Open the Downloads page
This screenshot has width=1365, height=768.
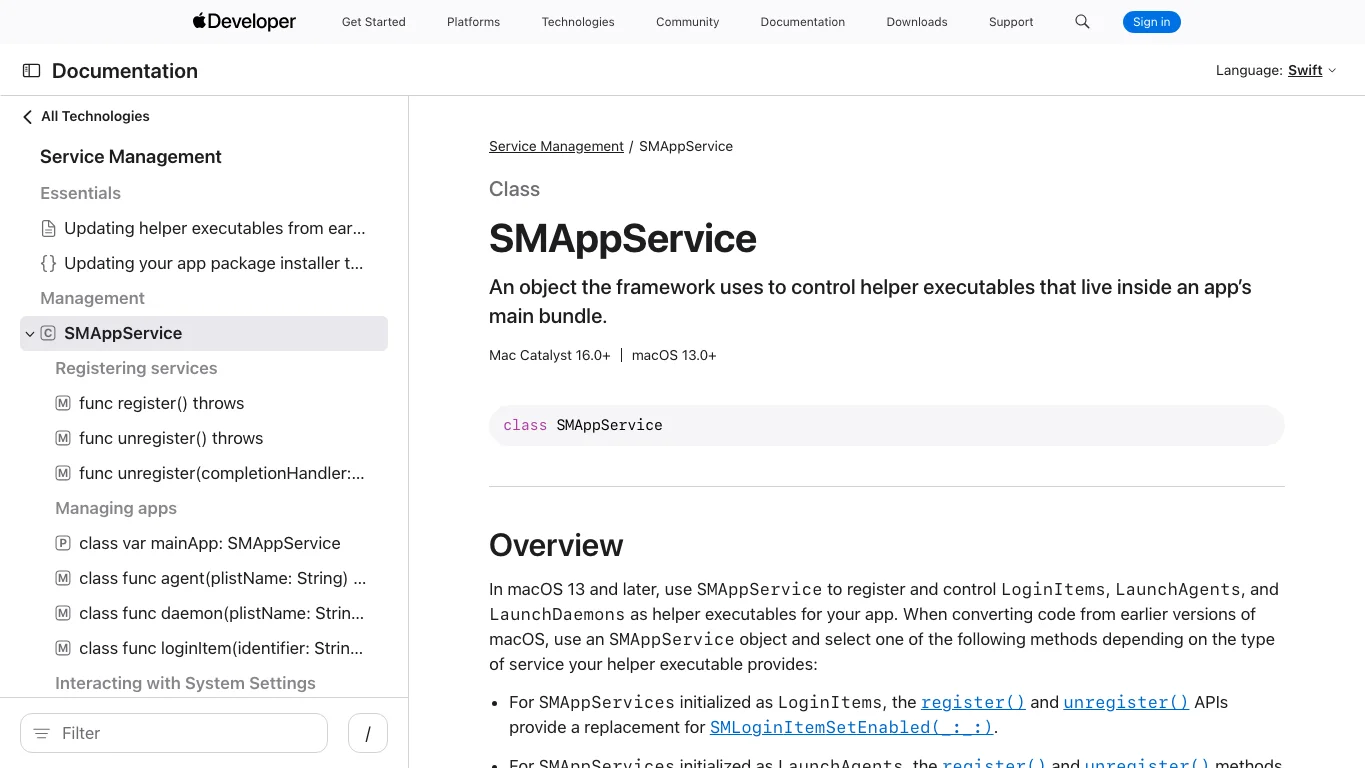click(x=917, y=22)
